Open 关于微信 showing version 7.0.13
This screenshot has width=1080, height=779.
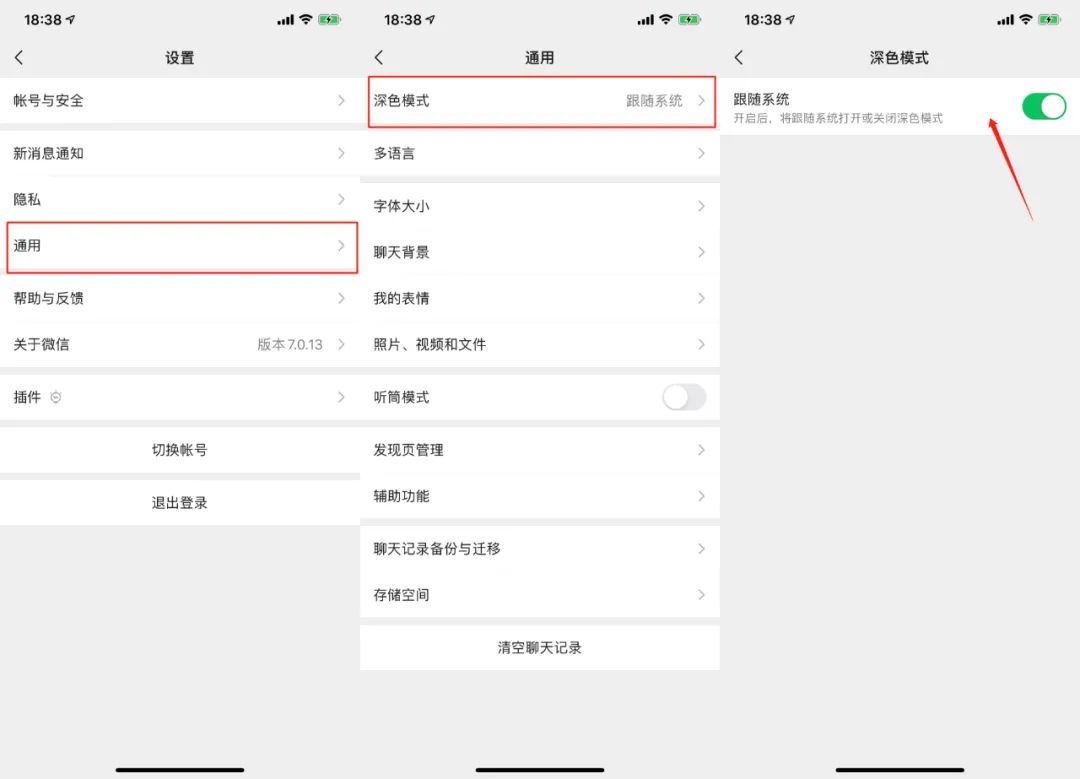(x=180, y=344)
